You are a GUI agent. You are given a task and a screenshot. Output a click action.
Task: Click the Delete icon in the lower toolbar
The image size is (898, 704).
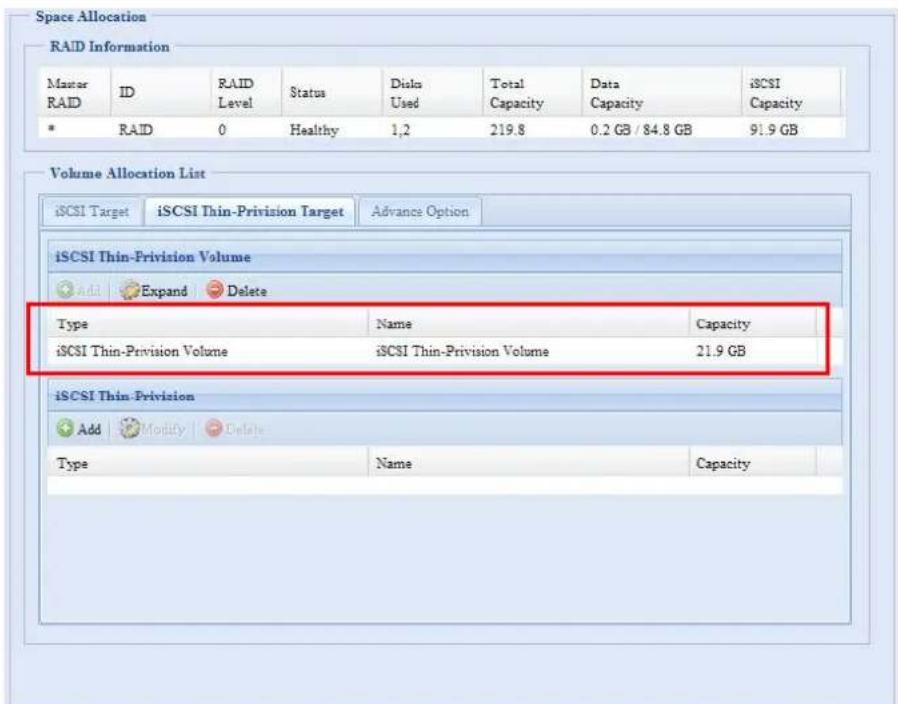pos(230,429)
